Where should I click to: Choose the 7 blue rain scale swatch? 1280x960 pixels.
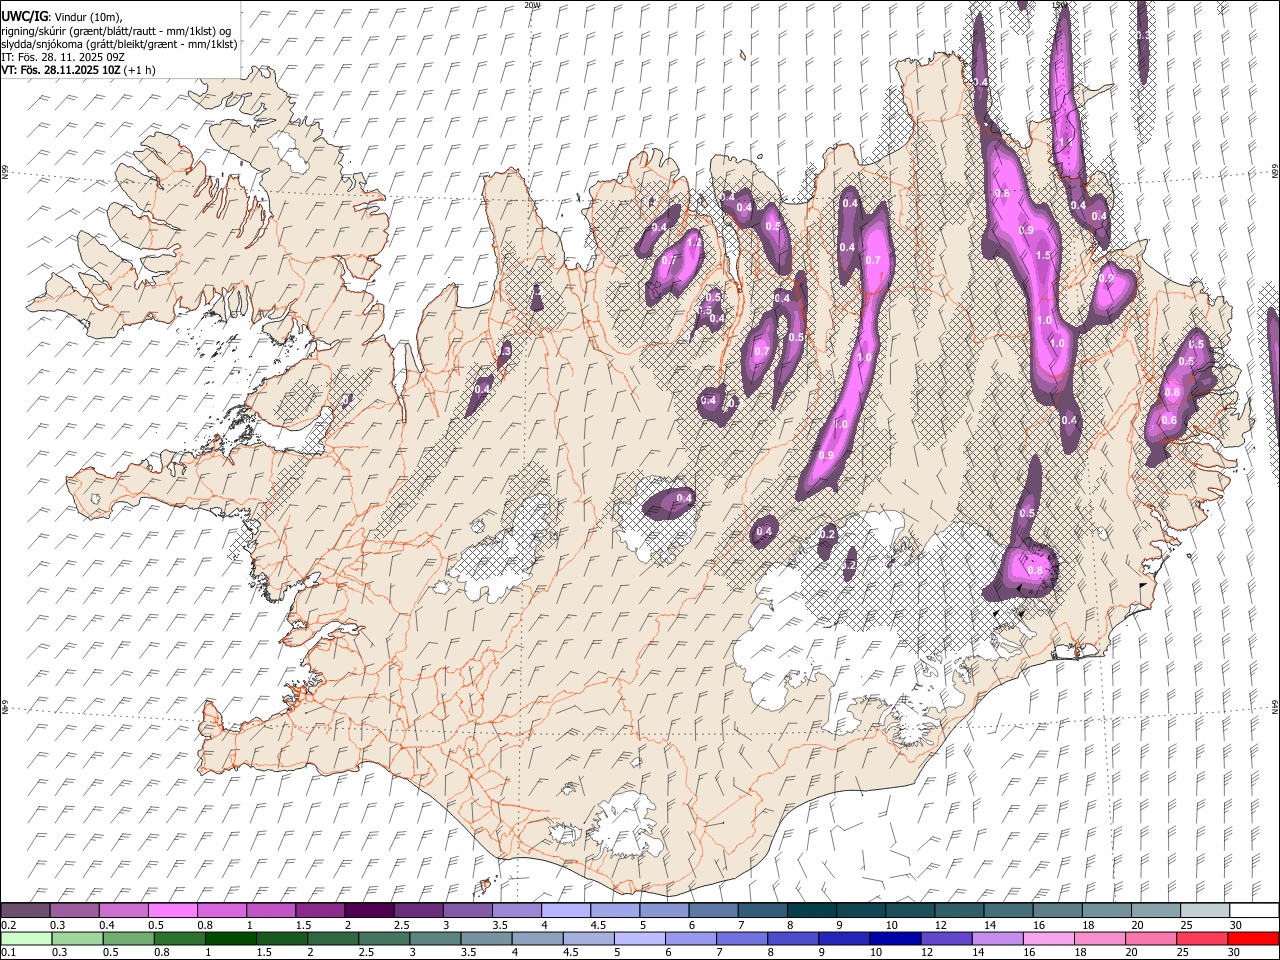[x=742, y=938]
